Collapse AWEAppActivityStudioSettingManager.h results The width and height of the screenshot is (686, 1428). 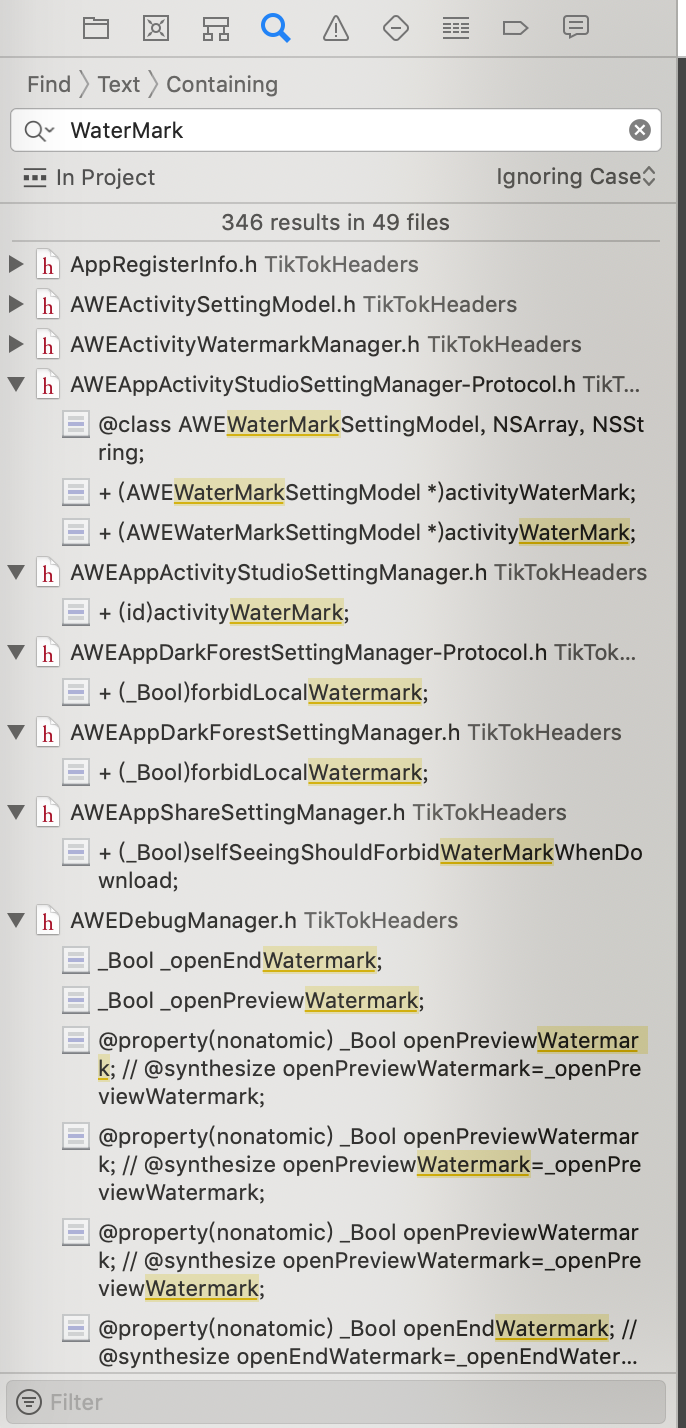click(15, 572)
